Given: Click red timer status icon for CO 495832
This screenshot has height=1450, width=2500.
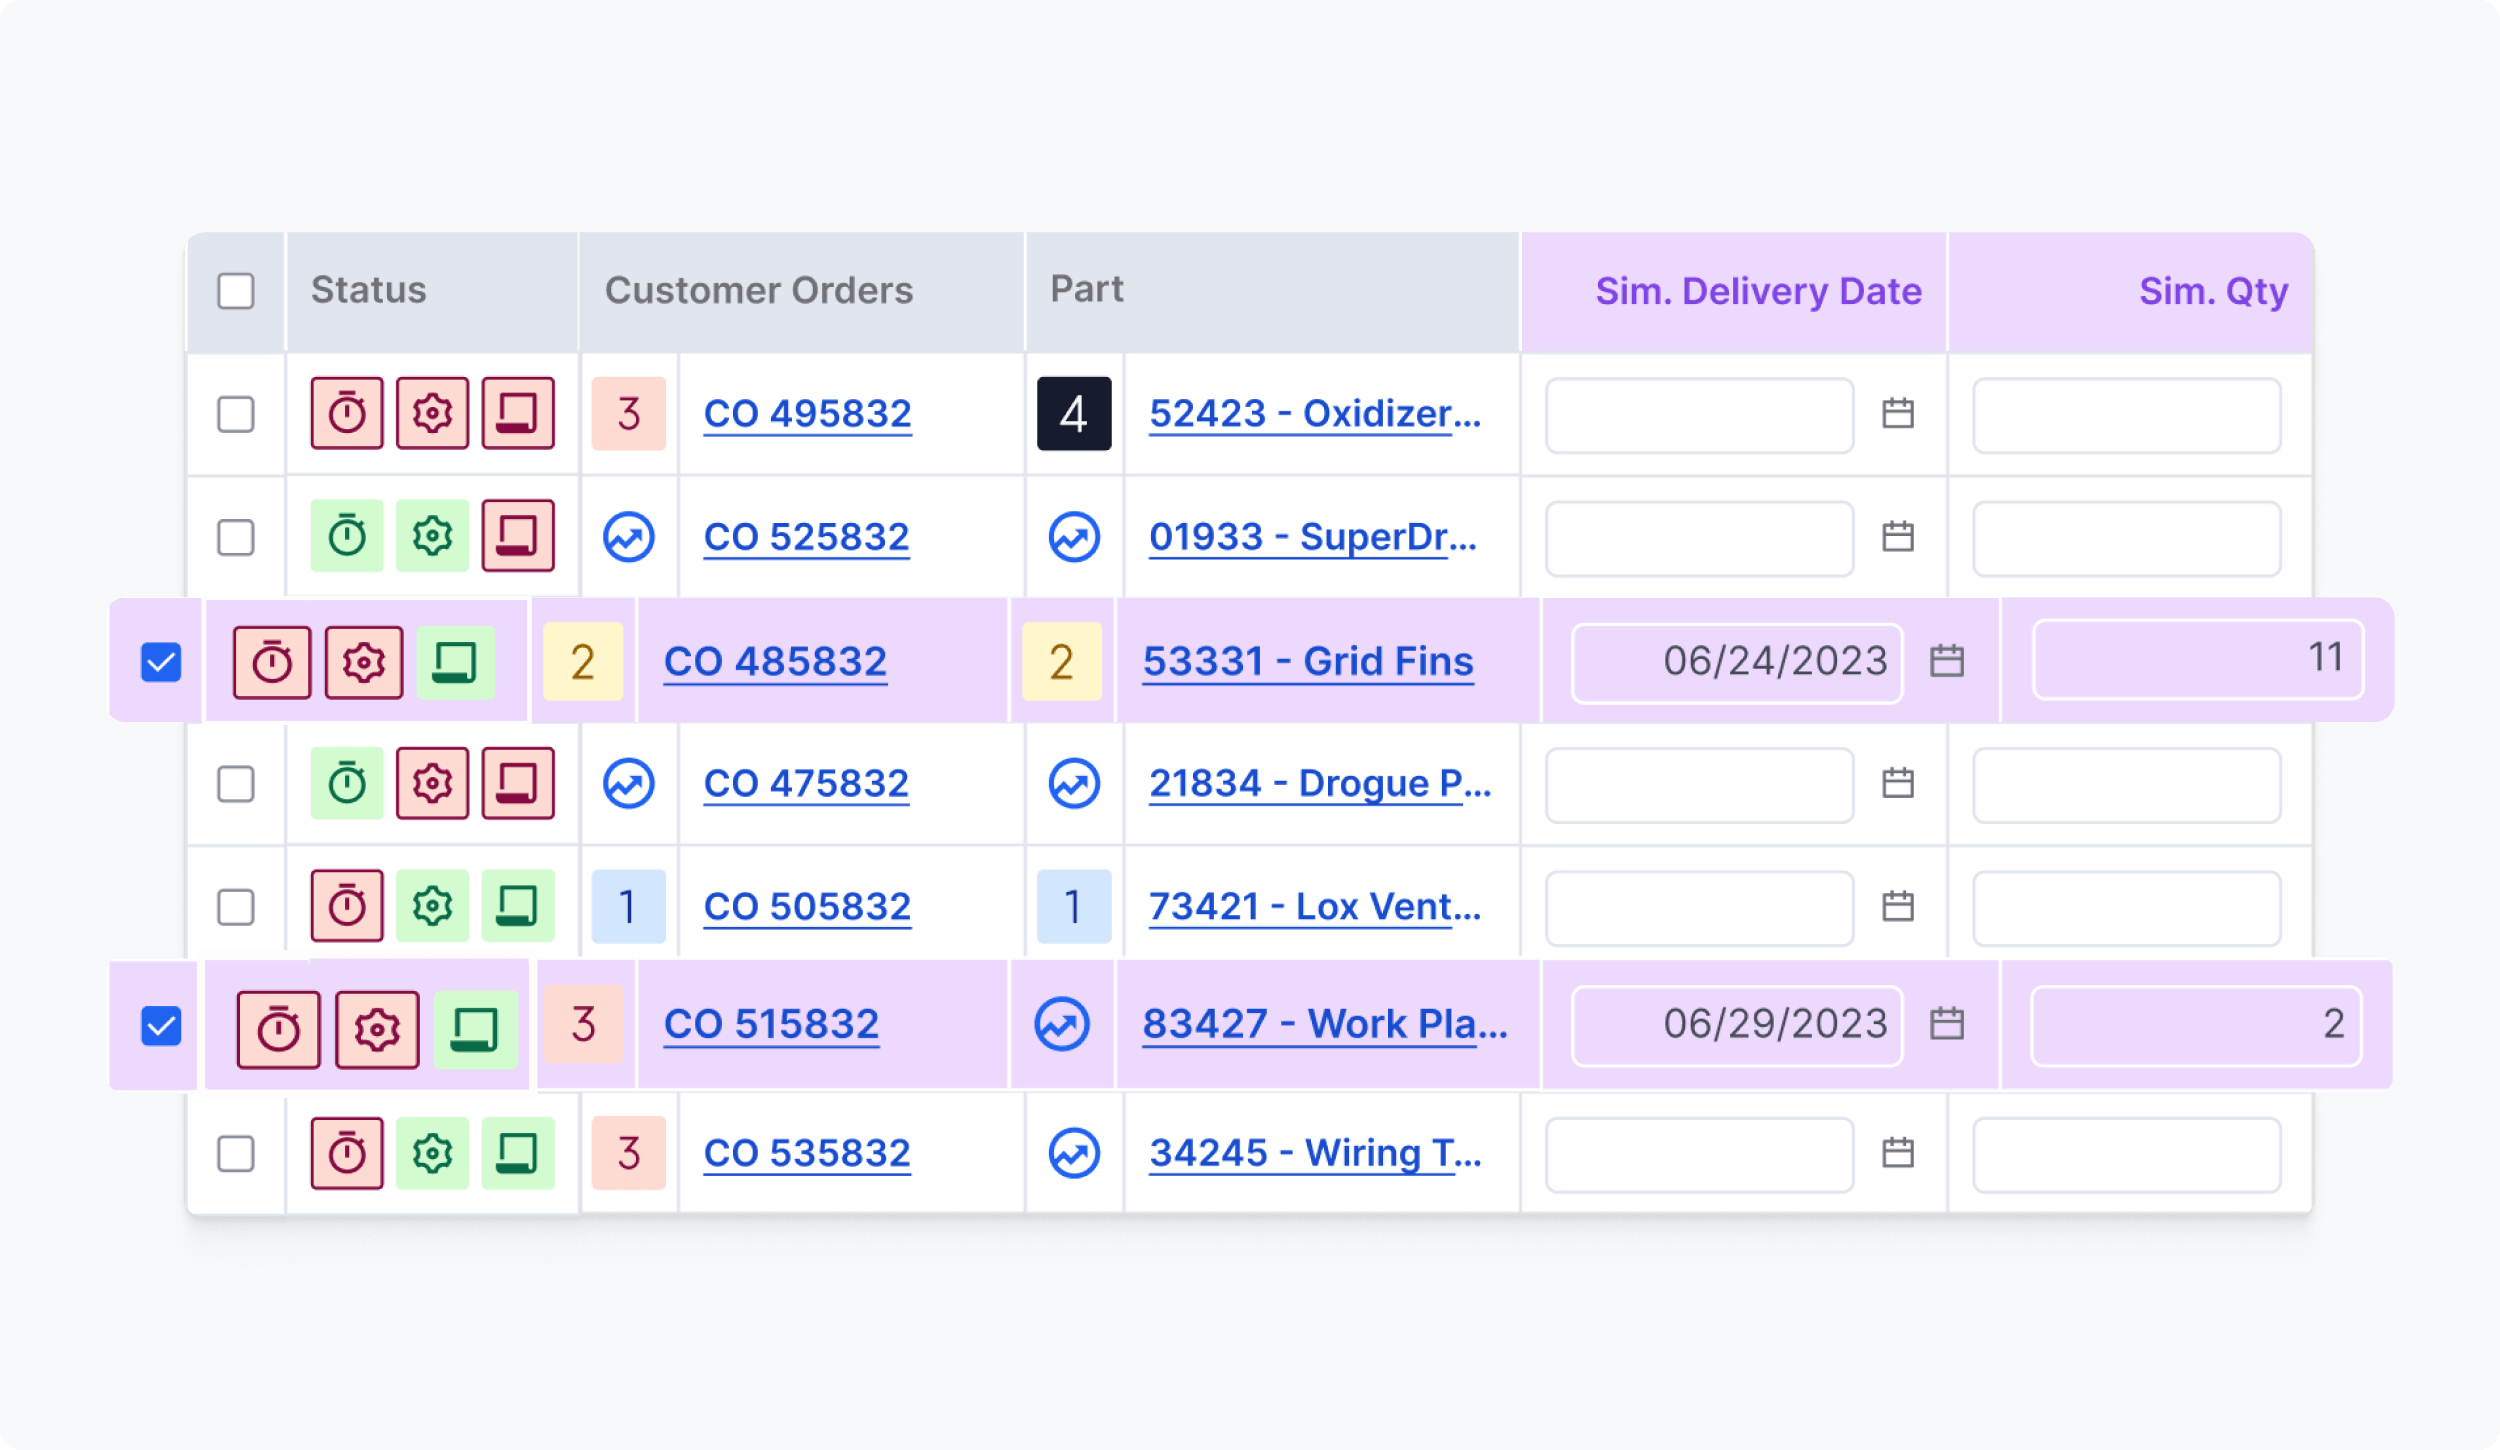Looking at the screenshot, I should pos(347,413).
